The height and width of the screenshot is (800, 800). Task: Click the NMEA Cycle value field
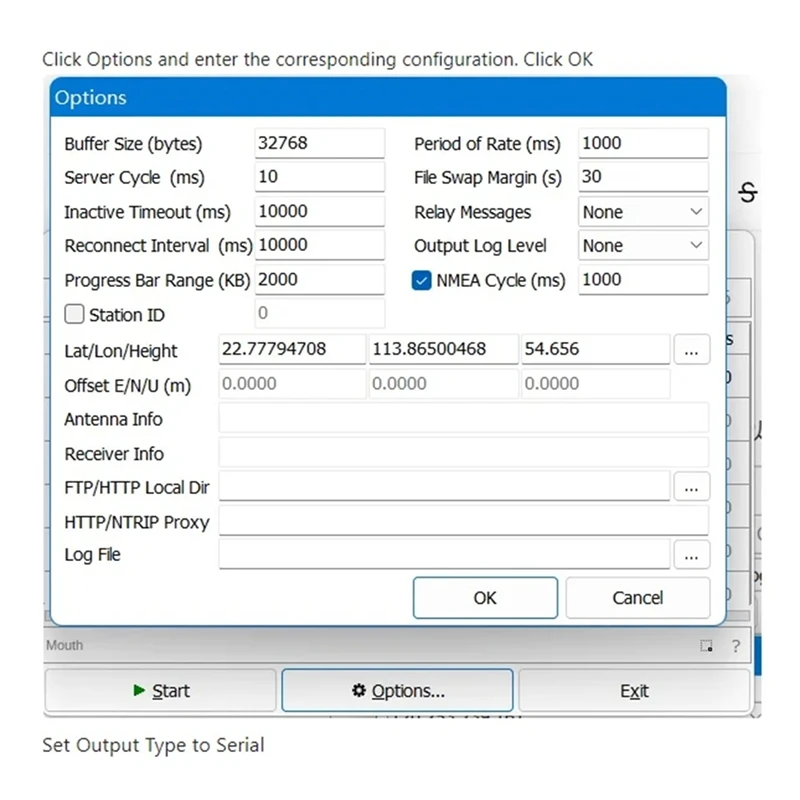click(643, 280)
